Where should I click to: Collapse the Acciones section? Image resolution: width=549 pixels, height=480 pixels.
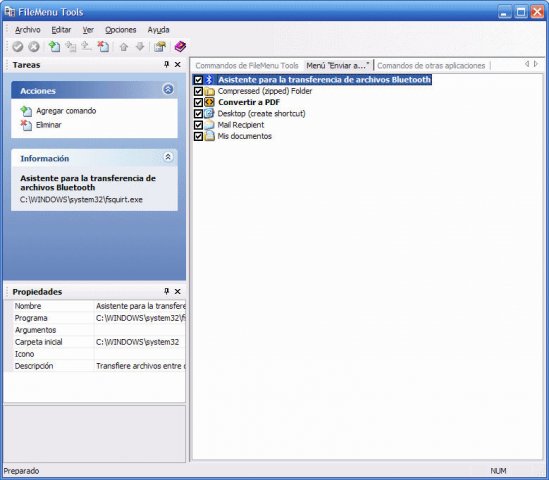point(168,89)
